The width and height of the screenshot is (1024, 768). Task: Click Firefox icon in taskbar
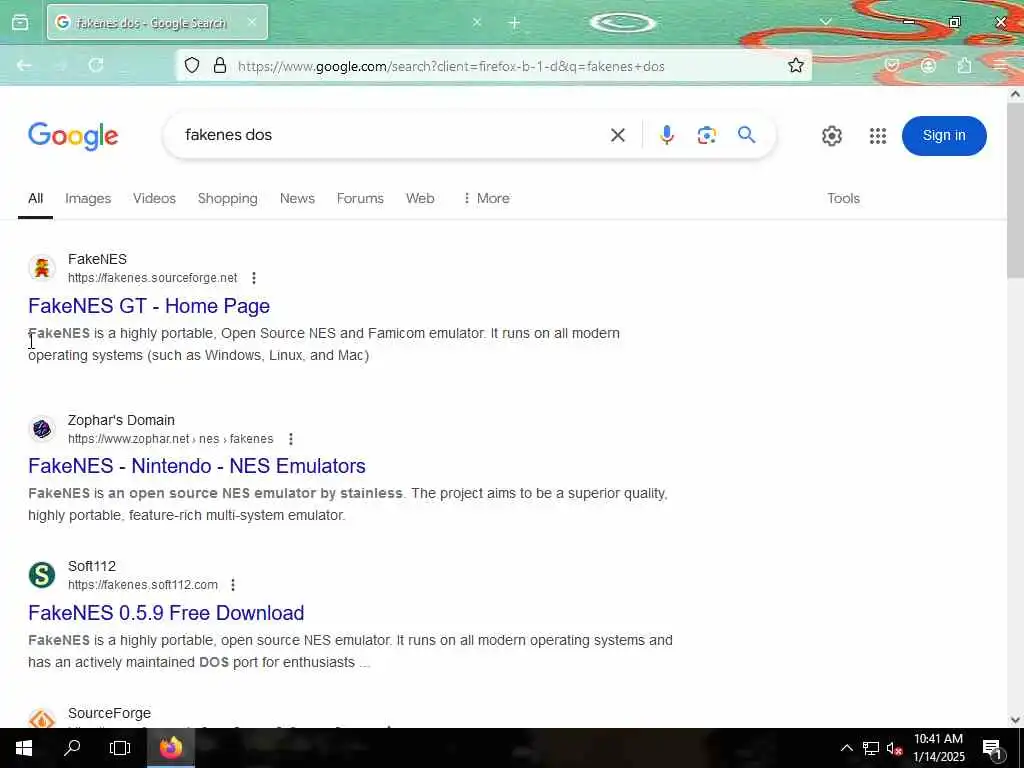pos(170,748)
